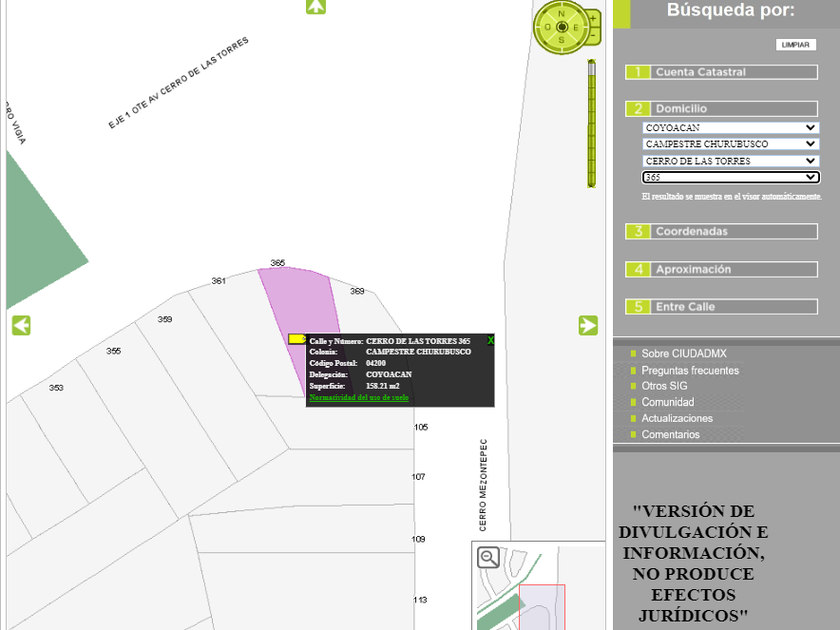Open Otros SIG link
Screen dimensions: 840x630
(664, 386)
